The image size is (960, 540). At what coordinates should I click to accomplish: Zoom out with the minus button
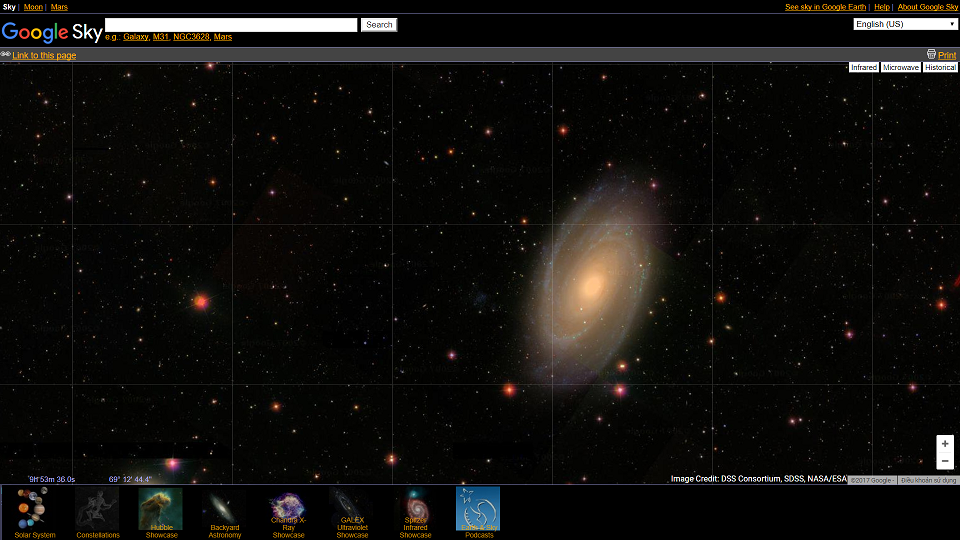click(x=945, y=461)
